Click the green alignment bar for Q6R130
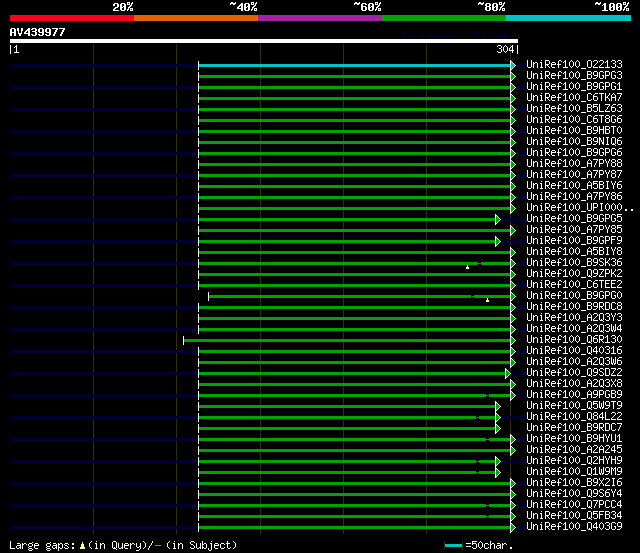 pyautogui.click(x=347, y=340)
